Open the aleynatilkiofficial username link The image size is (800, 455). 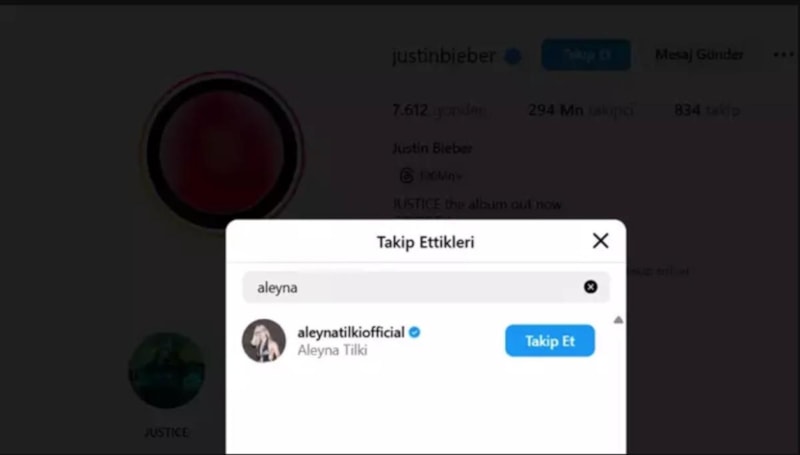pos(351,333)
